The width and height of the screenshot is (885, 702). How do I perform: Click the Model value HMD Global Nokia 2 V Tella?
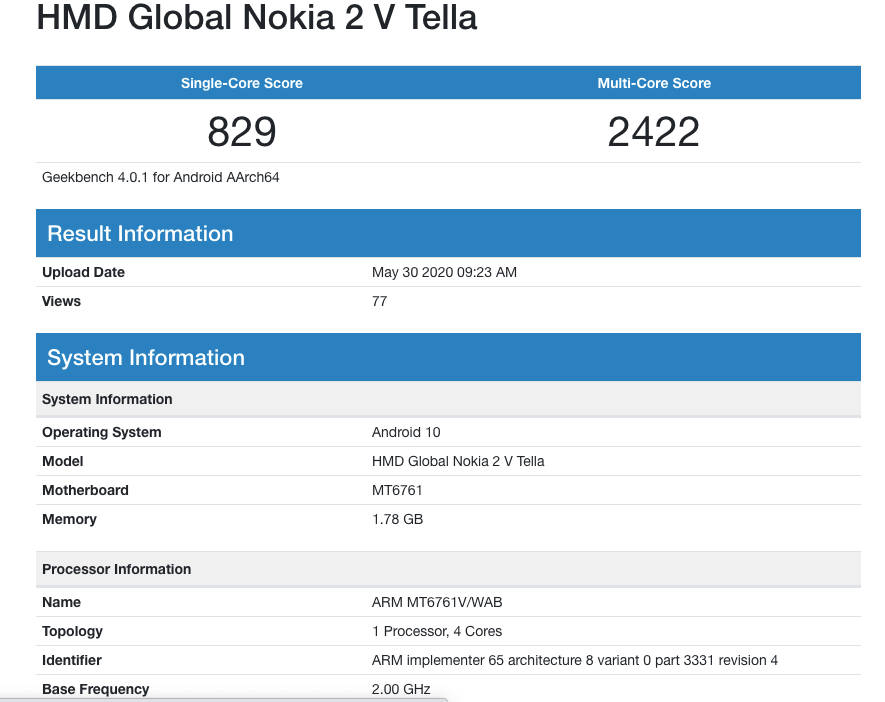click(458, 461)
